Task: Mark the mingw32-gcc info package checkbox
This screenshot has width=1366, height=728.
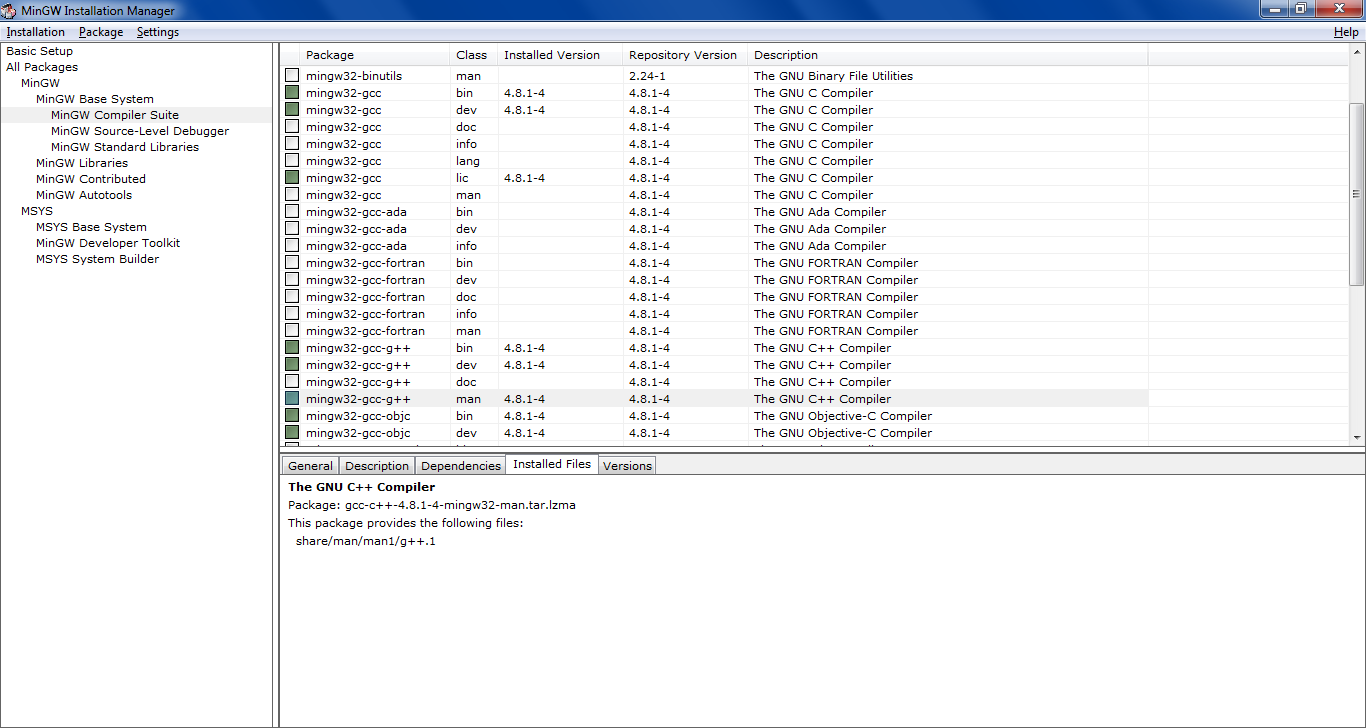Action: pos(292,144)
